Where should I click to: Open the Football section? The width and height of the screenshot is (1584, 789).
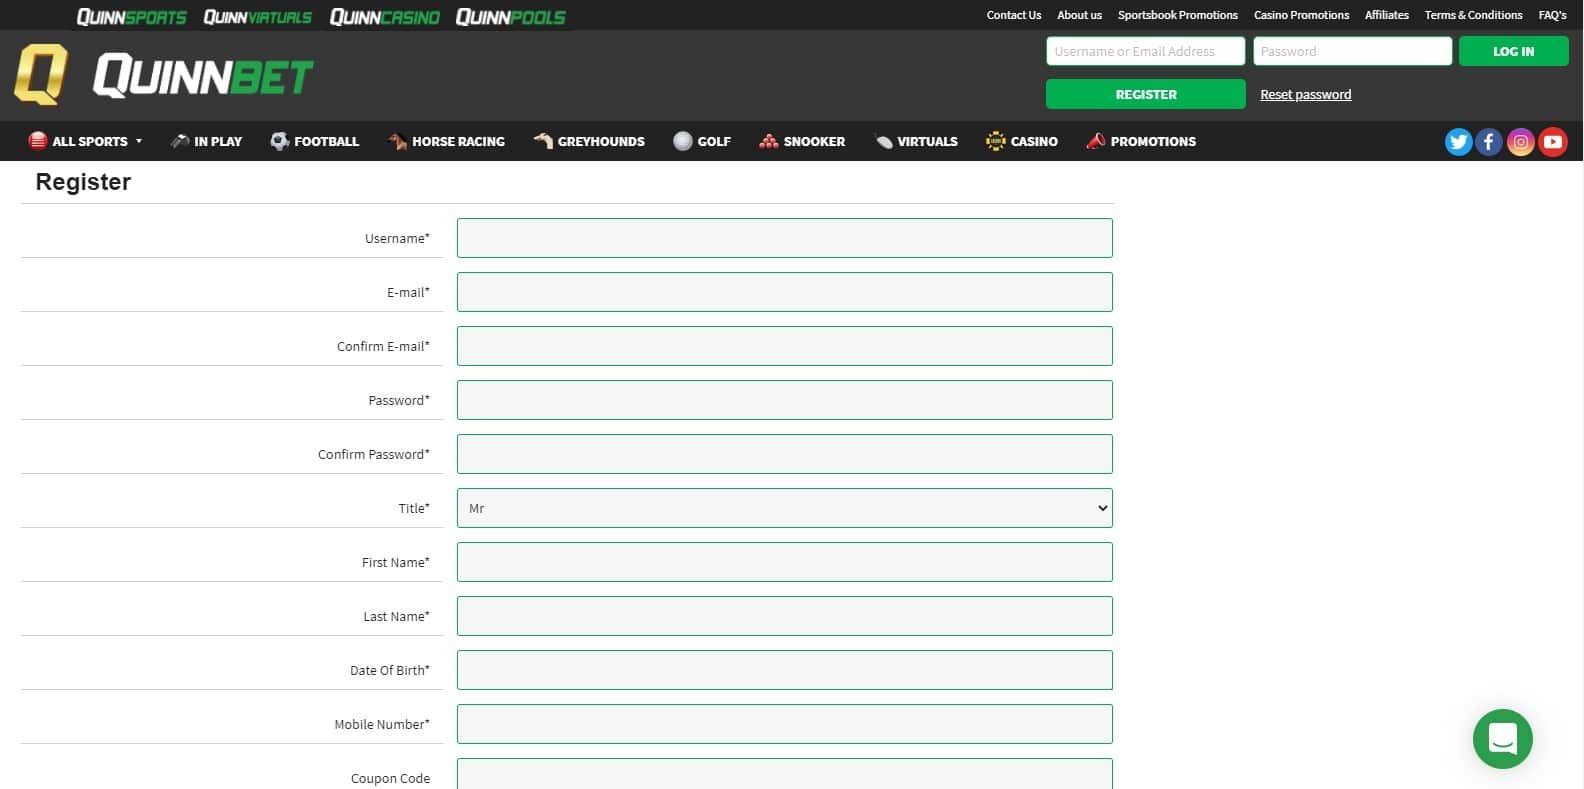click(315, 141)
